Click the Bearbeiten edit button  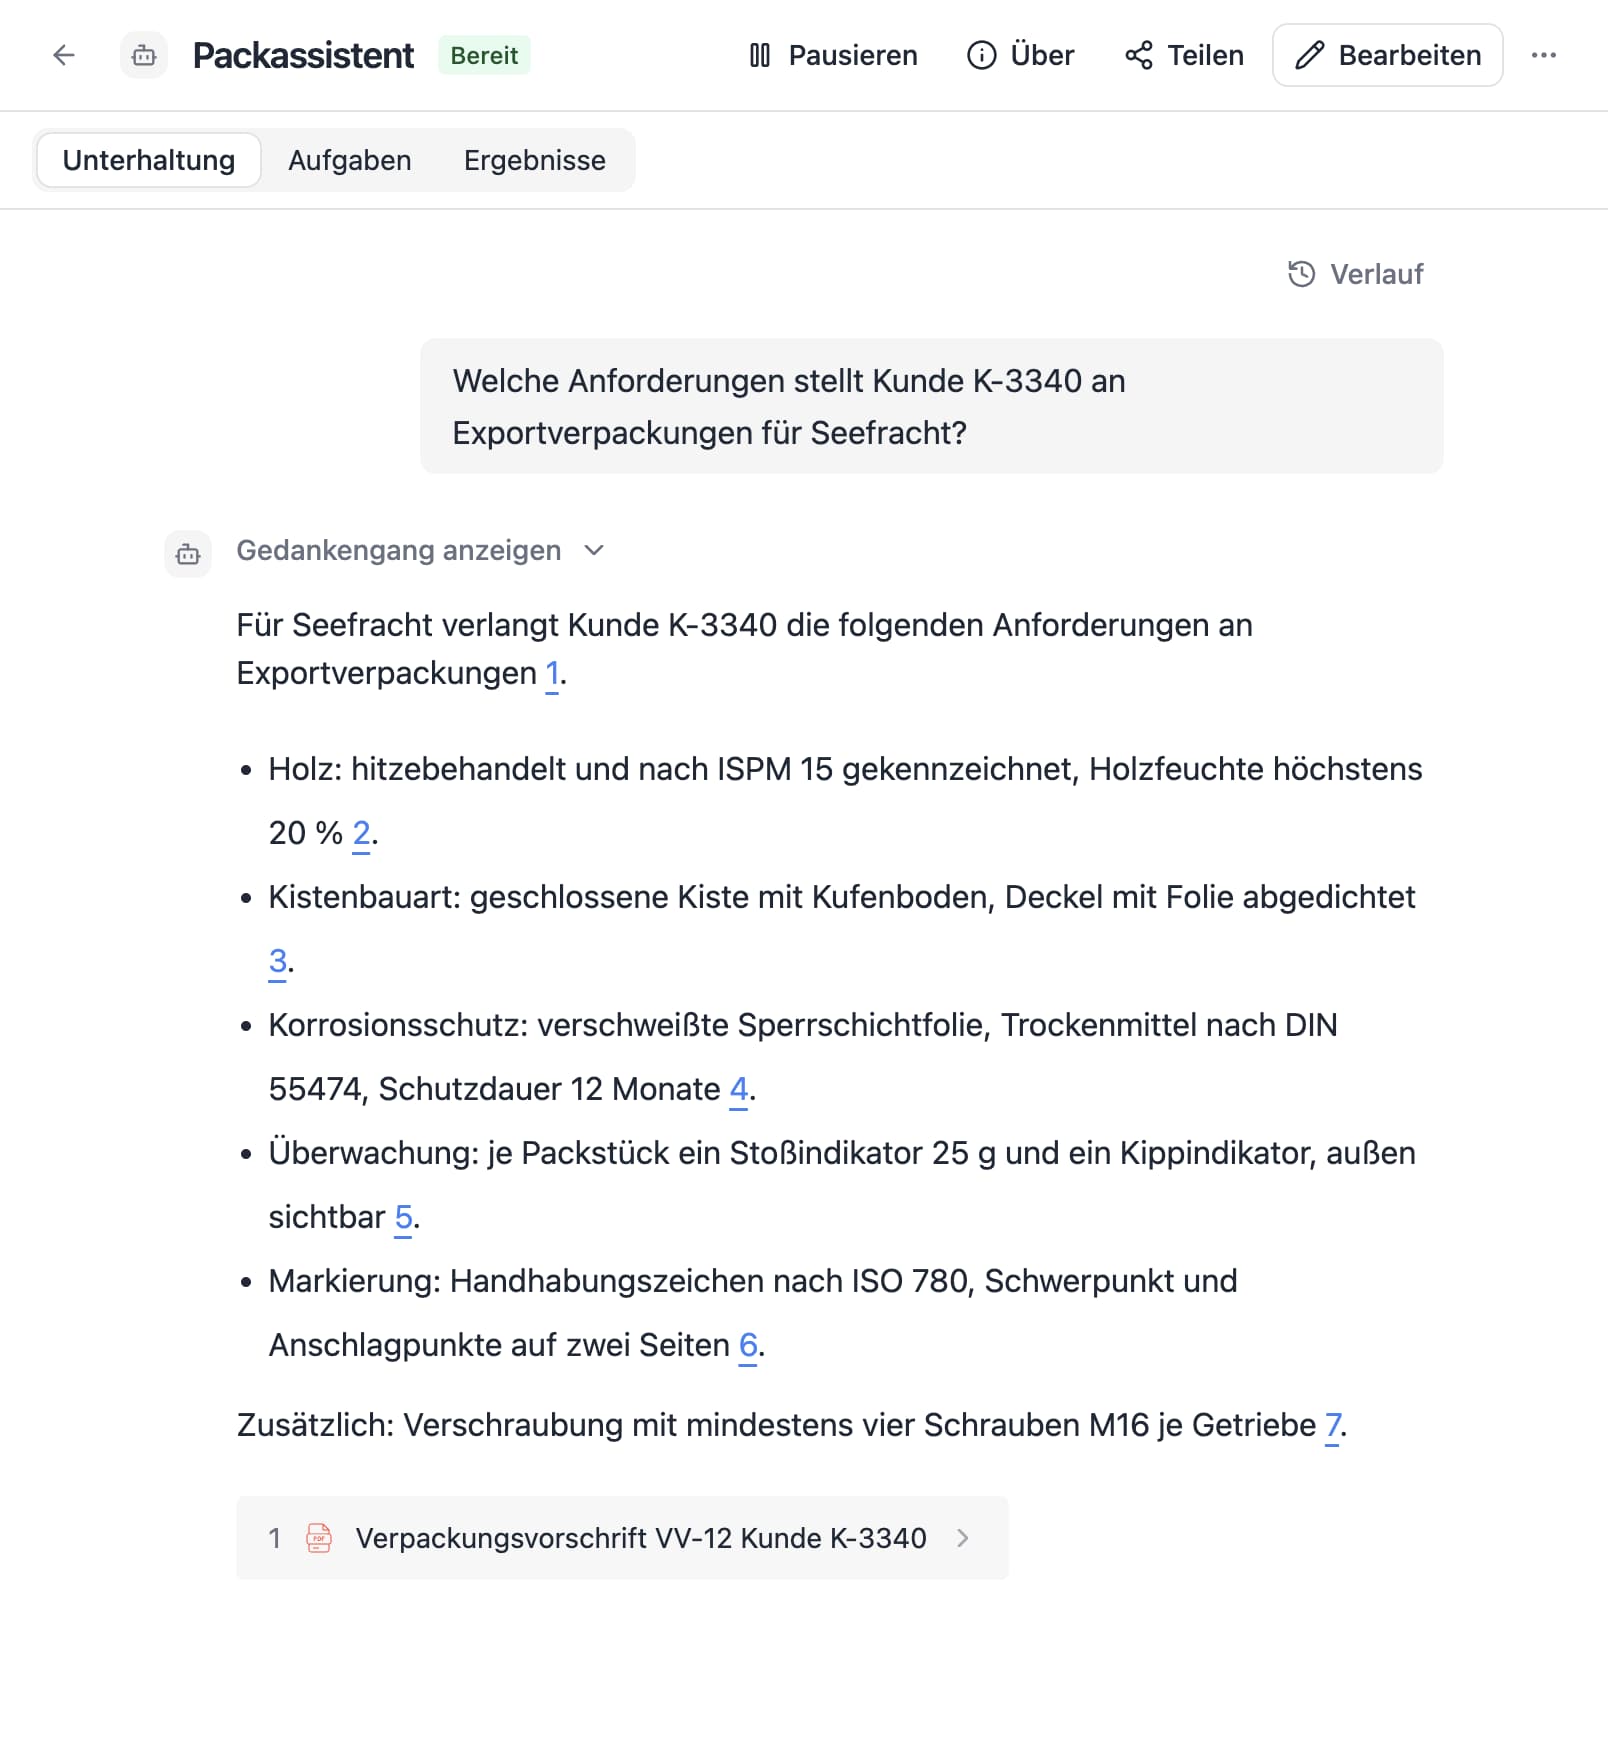pyautogui.click(x=1388, y=55)
